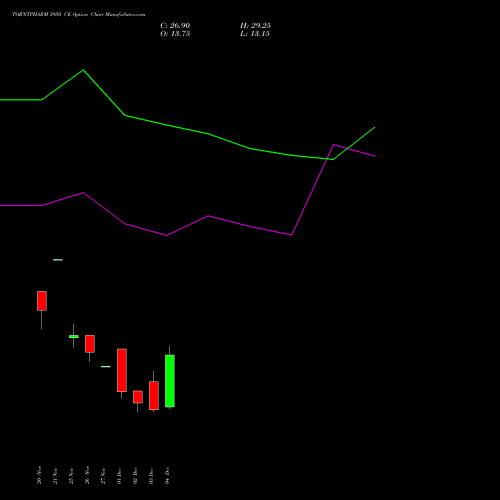Click the '02 Dec' date label

pyautogui.click(x=135, y=476)
